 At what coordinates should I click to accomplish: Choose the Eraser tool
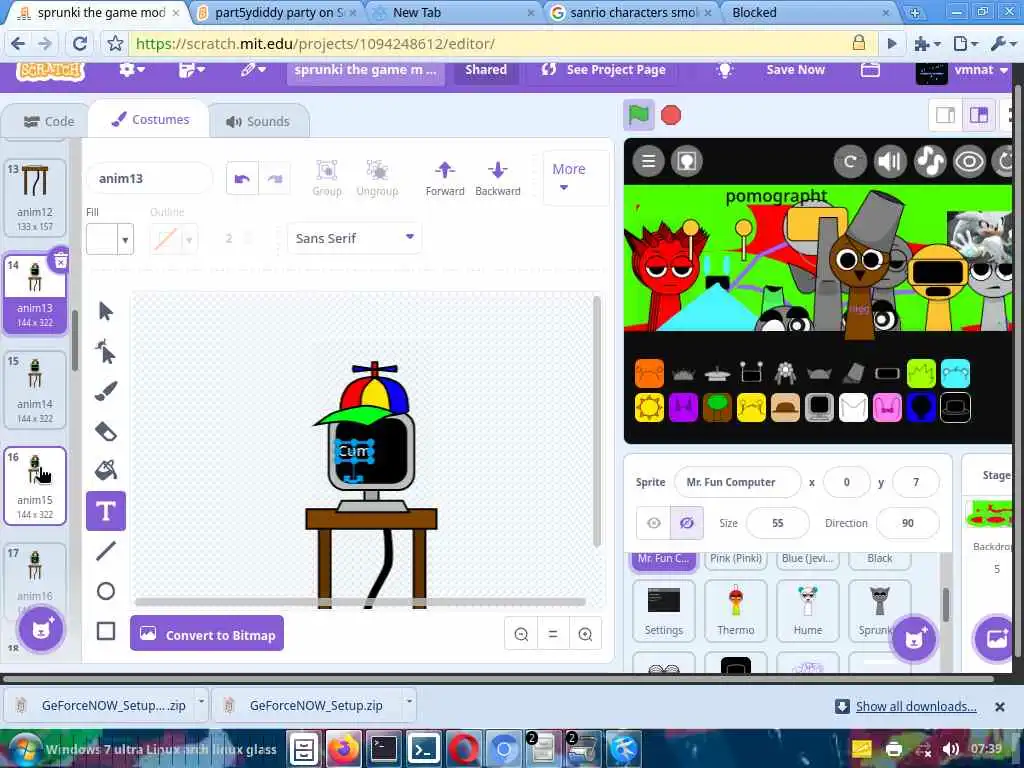click(x=106, y=431)
